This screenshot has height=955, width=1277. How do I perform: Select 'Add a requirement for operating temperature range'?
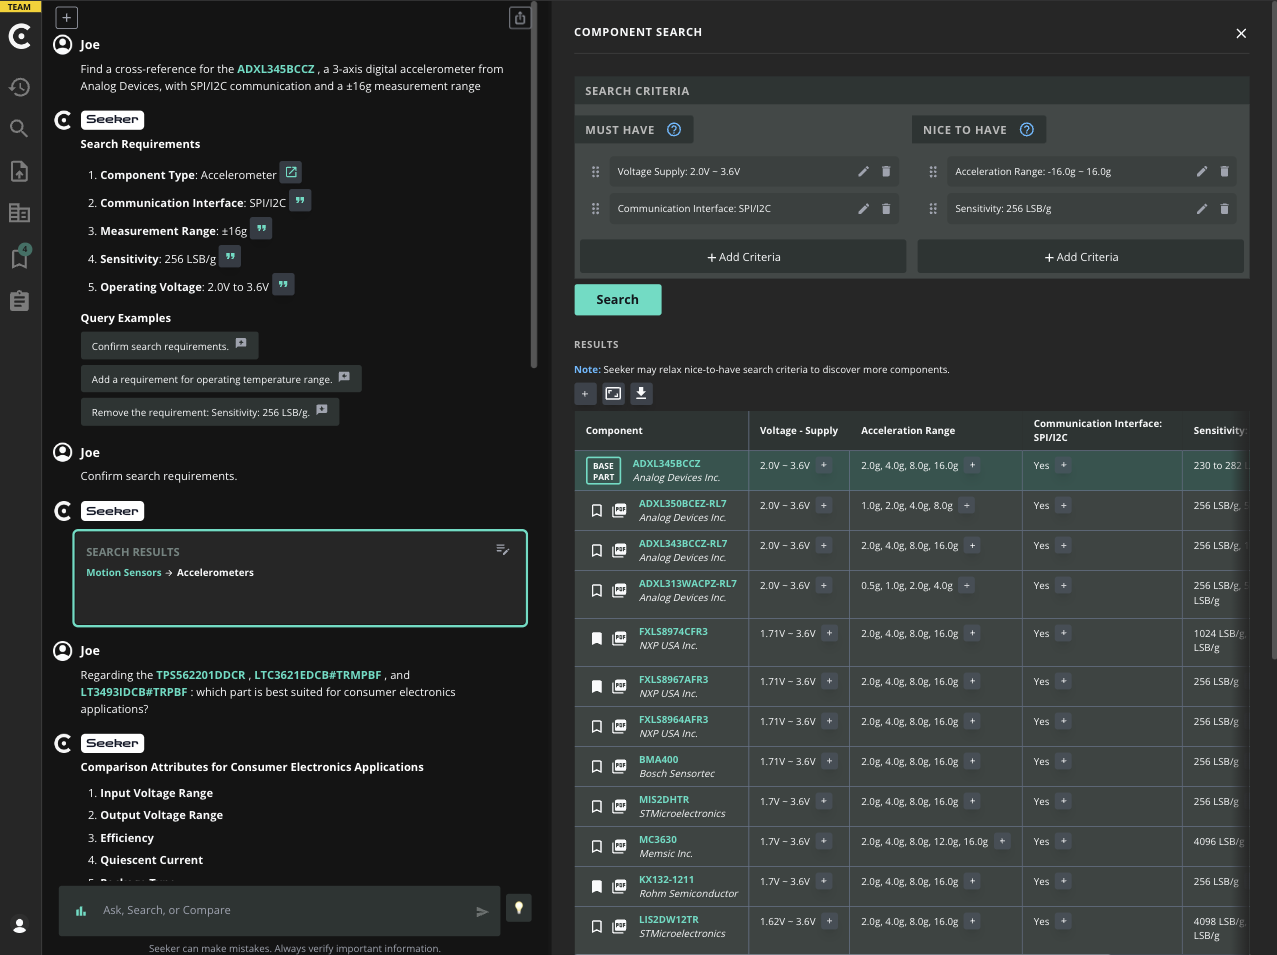coord(221,379)
